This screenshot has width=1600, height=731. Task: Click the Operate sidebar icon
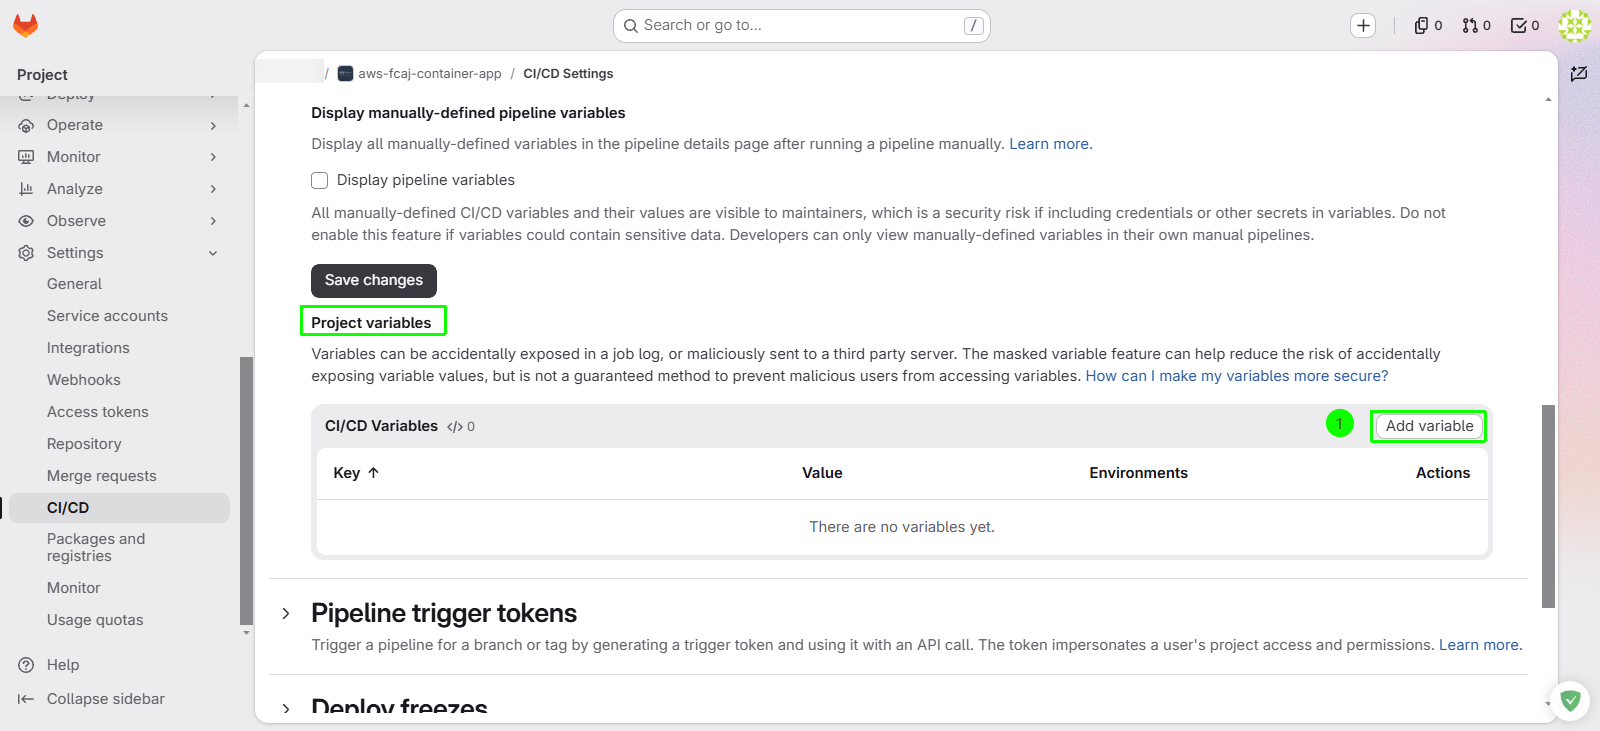point(26,125)
